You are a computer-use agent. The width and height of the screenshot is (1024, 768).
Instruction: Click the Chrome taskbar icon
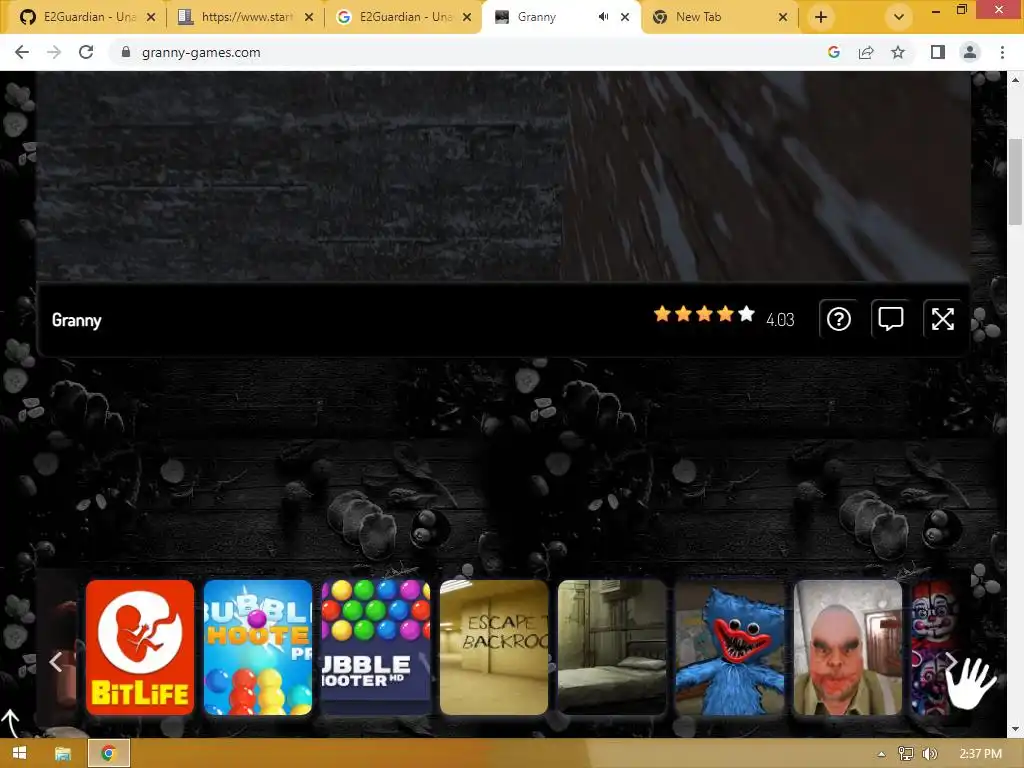pyautogui.click(x=108, y=754)
